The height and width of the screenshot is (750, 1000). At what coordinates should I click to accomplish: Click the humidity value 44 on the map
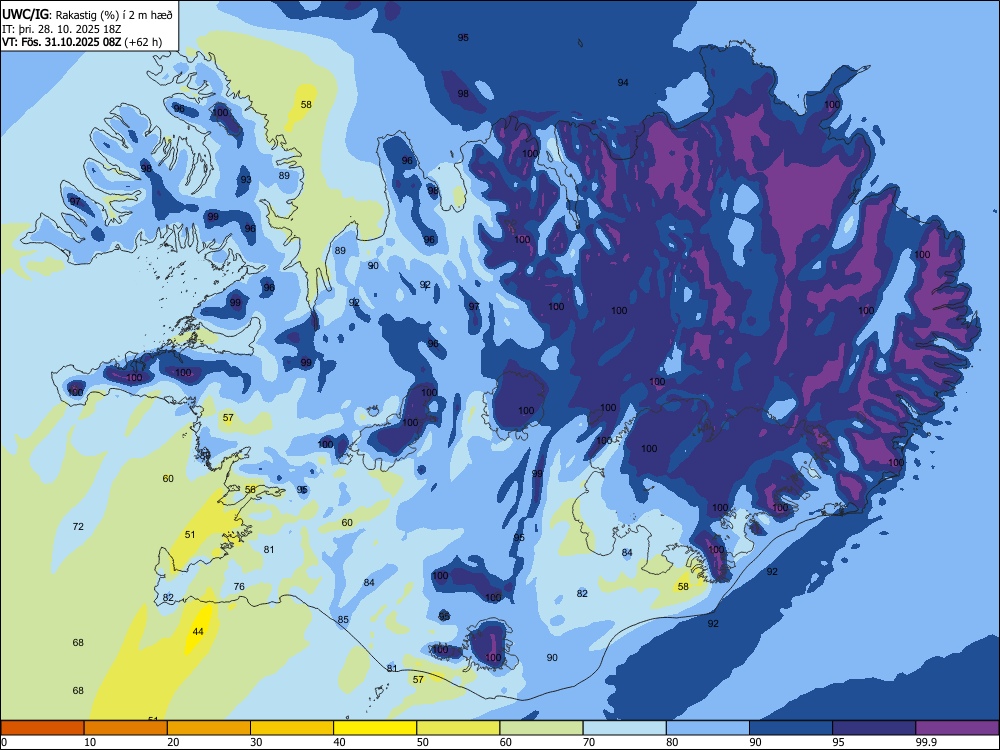[x=198, y=631]
